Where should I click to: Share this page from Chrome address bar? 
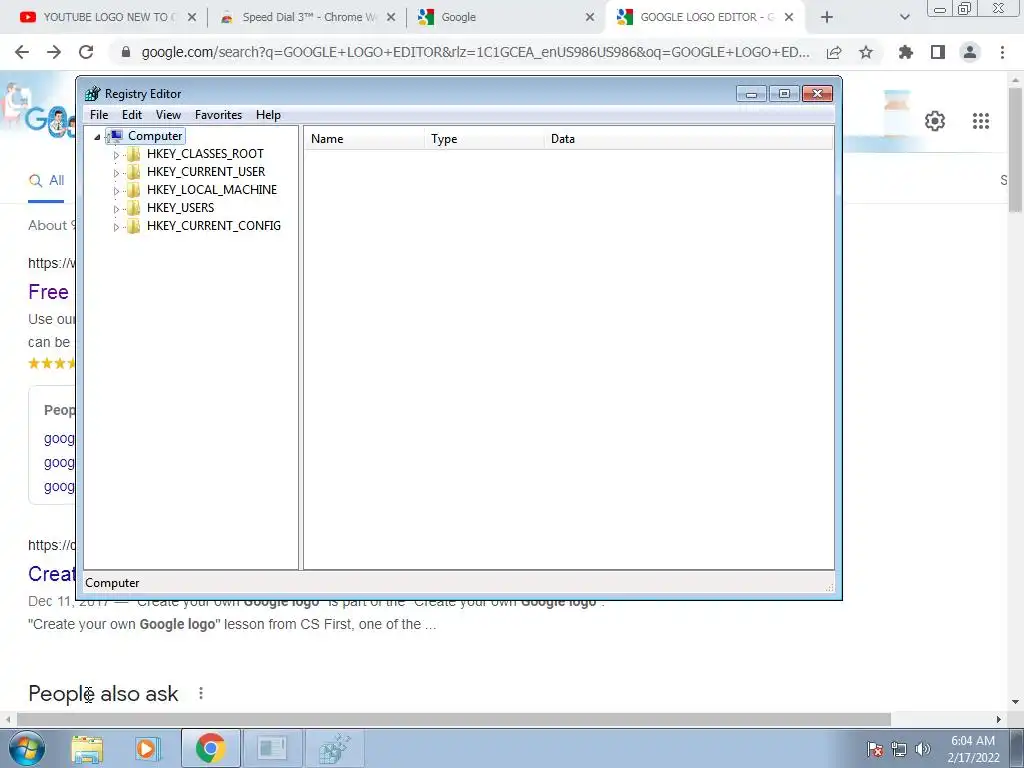(x=834, y=52)
